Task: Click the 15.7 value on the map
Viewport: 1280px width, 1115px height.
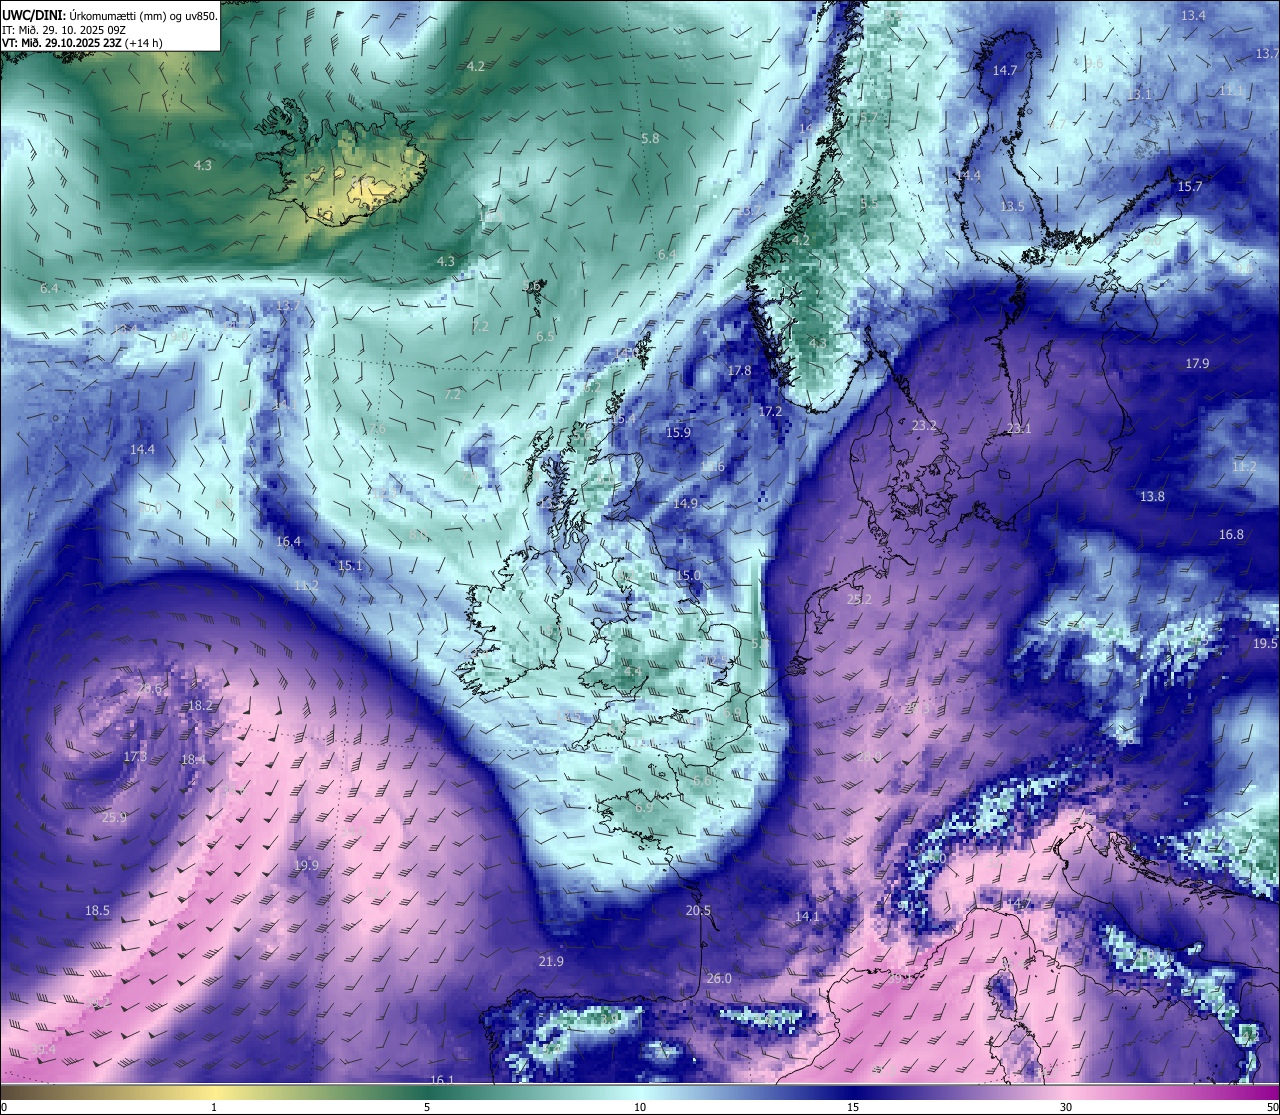Action: tap(1190, 187)
